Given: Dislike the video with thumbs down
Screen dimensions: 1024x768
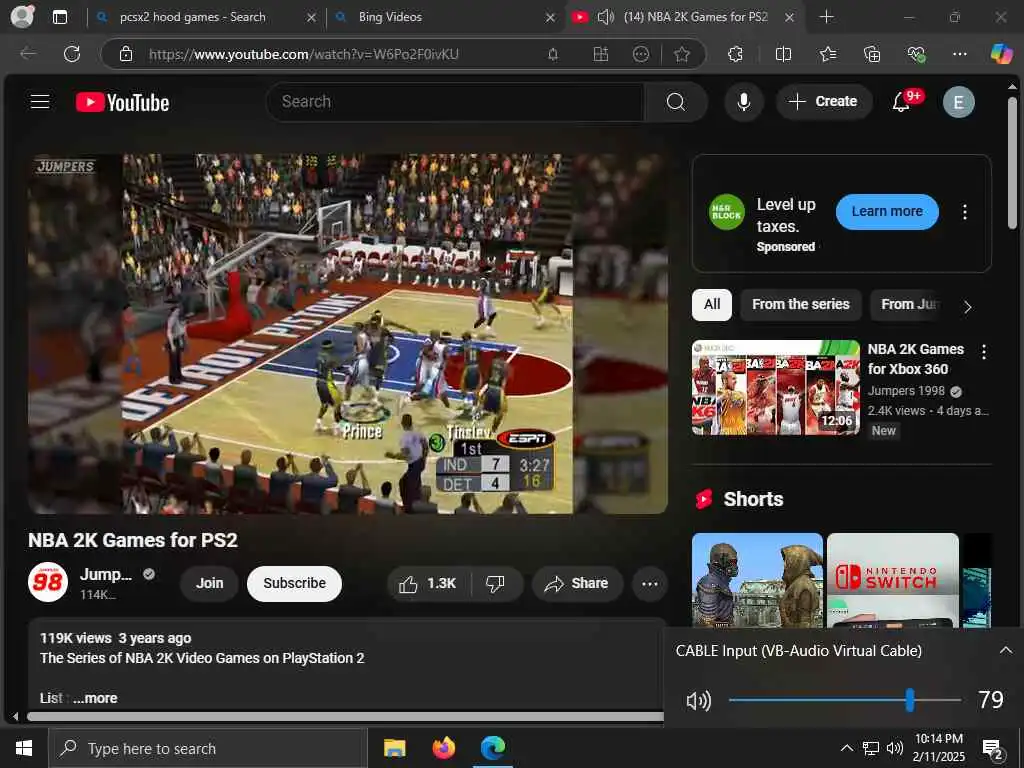Looking at the screenshot, I should 496,583.
